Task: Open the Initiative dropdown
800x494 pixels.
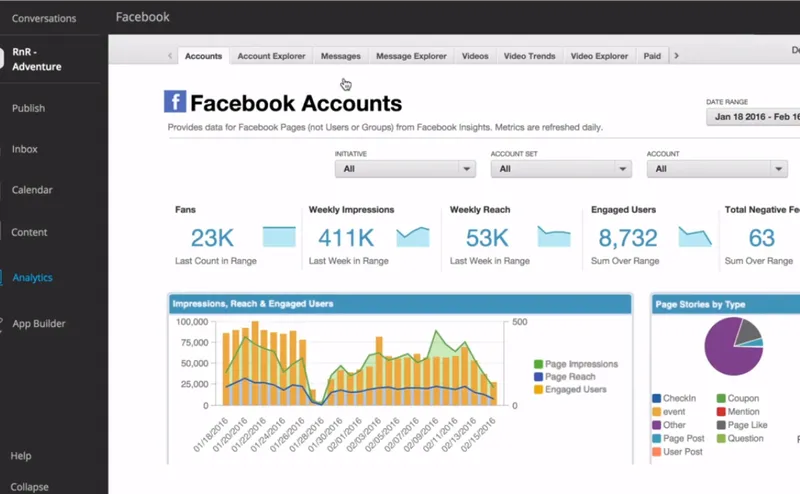Action: click(x=405, y=169)
